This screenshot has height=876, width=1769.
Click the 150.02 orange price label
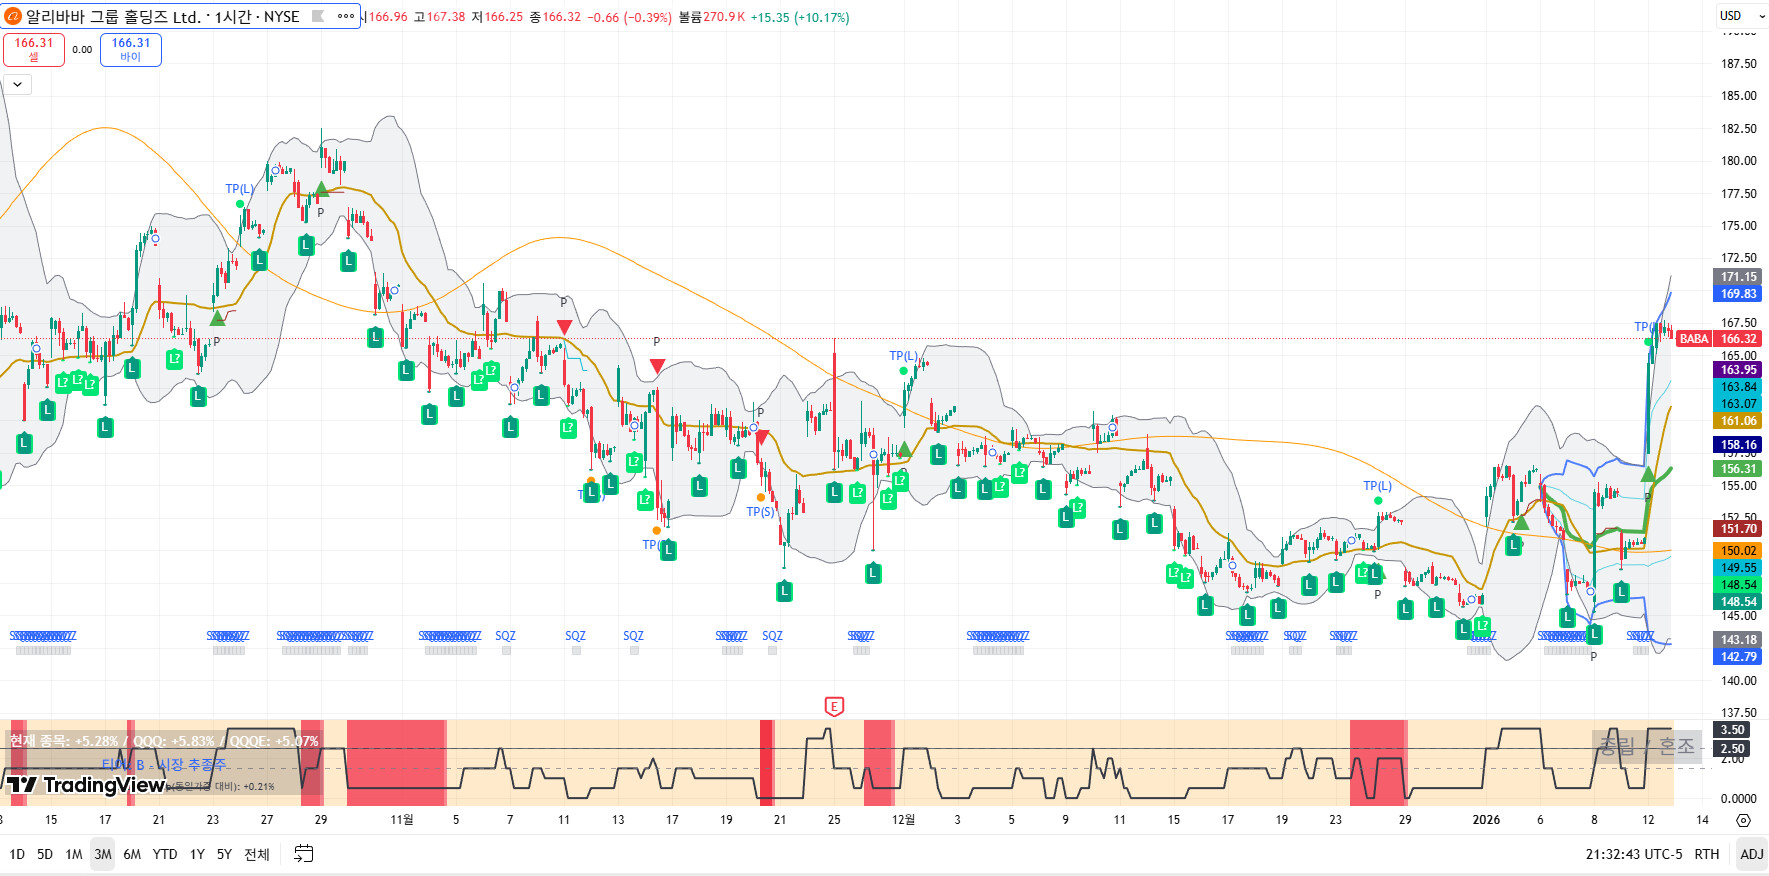click(x=1739, y=551)
